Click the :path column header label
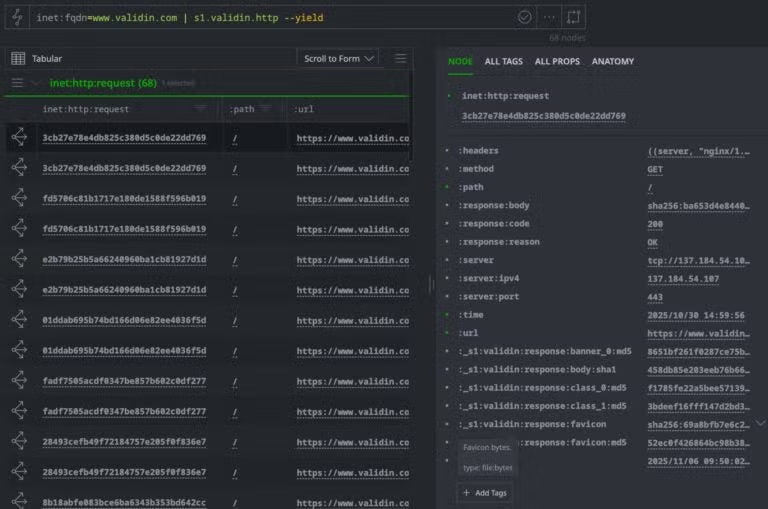Viewport: 768px width, 509px height. point(242,109)
